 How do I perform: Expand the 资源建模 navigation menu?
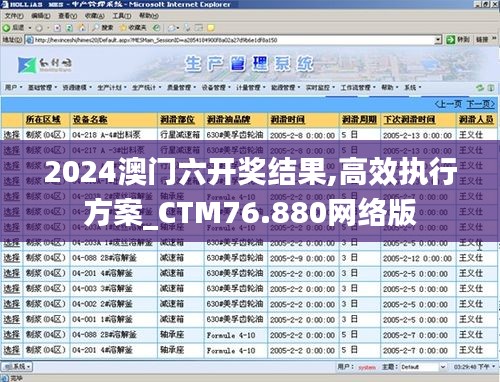77,88
